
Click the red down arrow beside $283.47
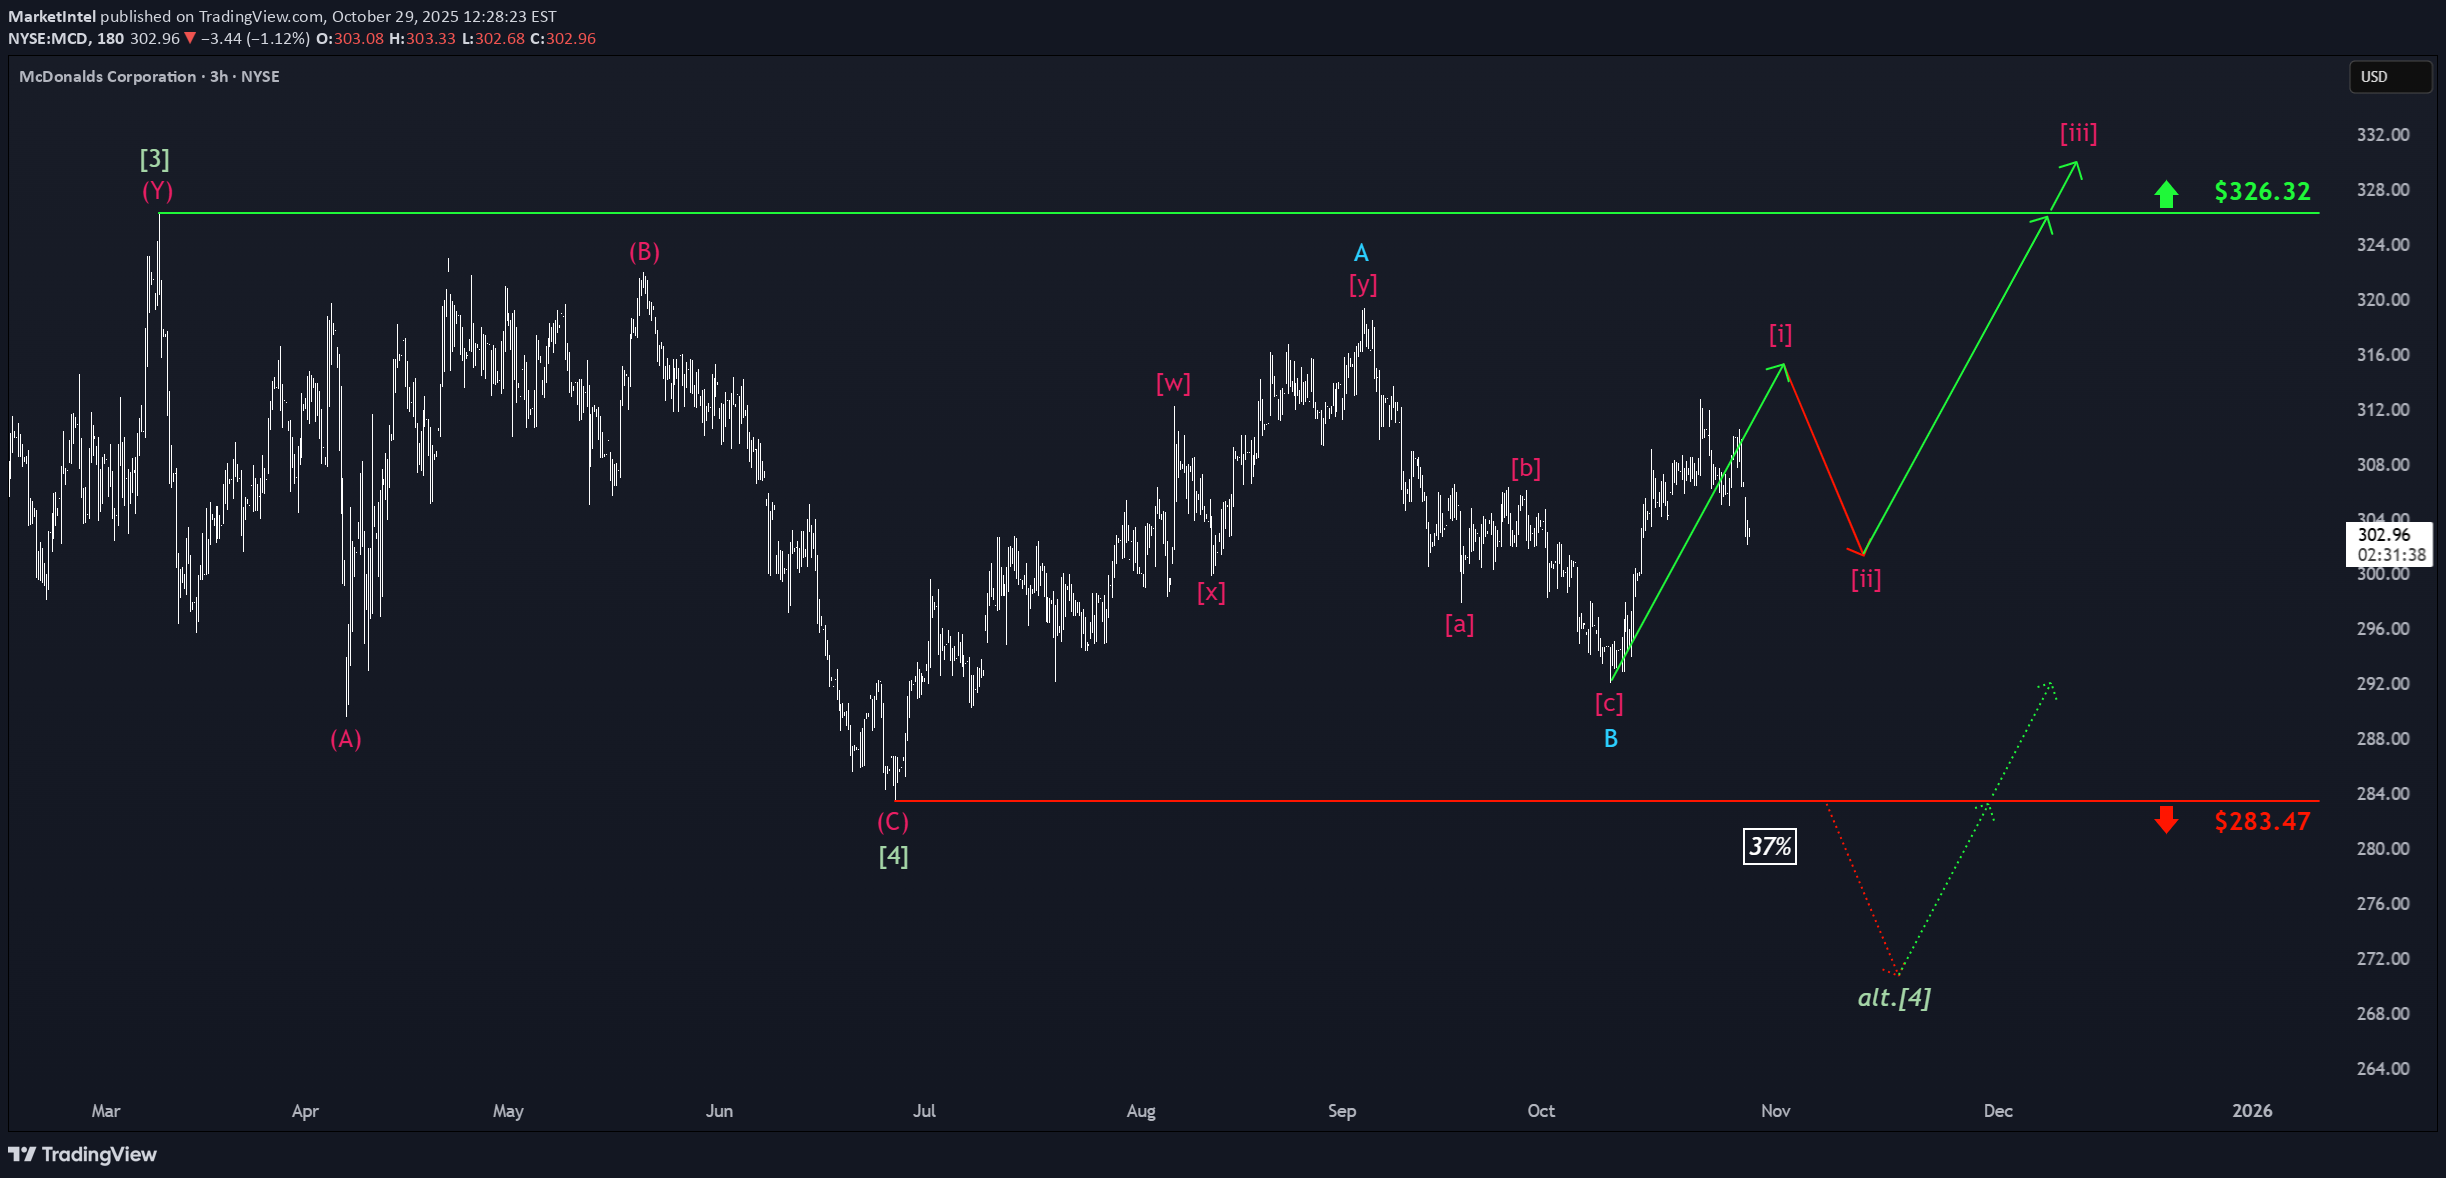2166,820
